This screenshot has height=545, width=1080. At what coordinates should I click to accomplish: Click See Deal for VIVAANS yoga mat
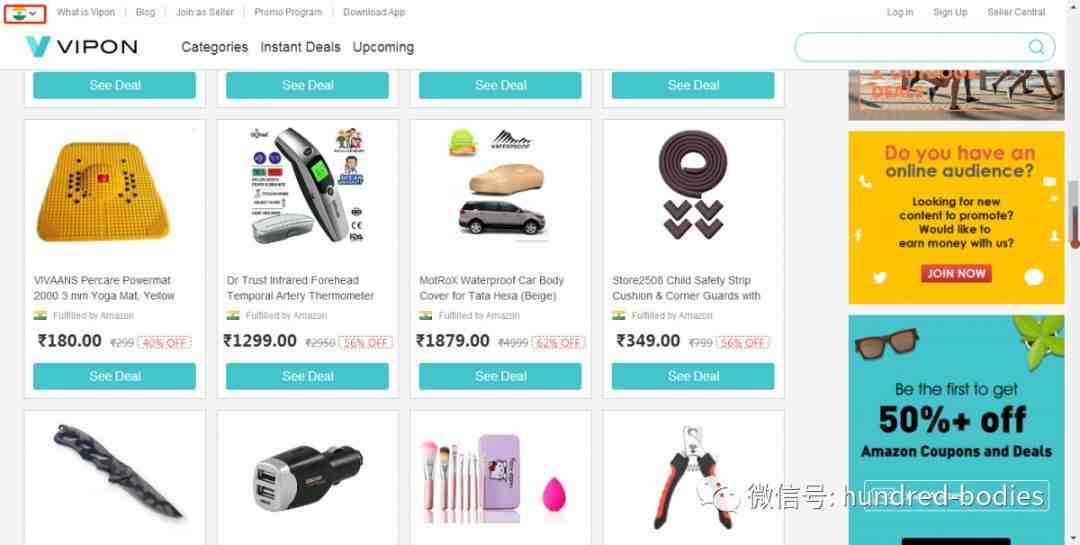click(114, 376)
